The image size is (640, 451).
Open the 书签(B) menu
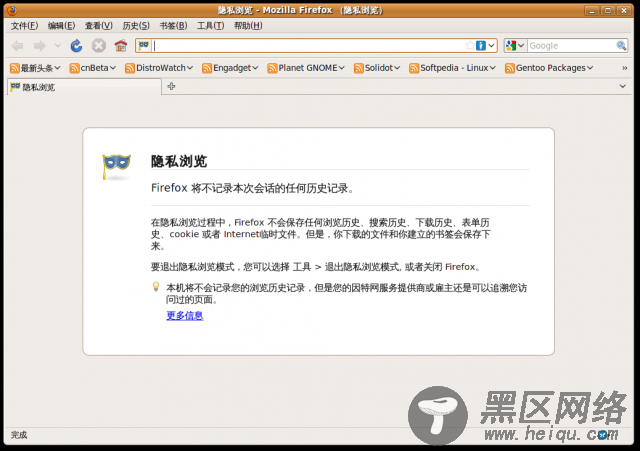pyautogui.click(x=173, y=26)
